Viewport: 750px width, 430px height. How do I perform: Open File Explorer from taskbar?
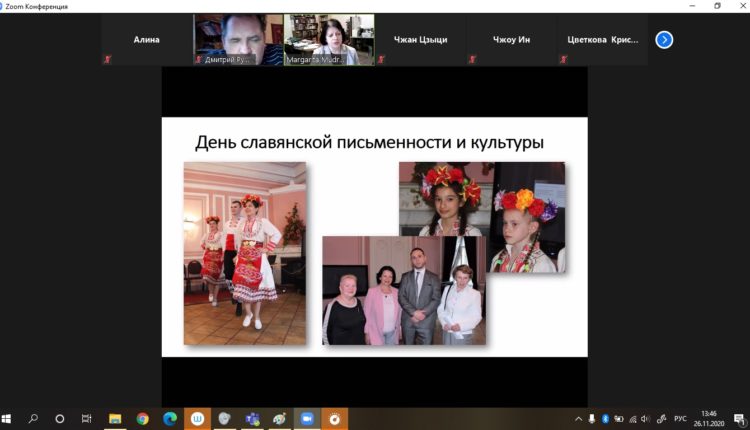[x=115, y=419]
